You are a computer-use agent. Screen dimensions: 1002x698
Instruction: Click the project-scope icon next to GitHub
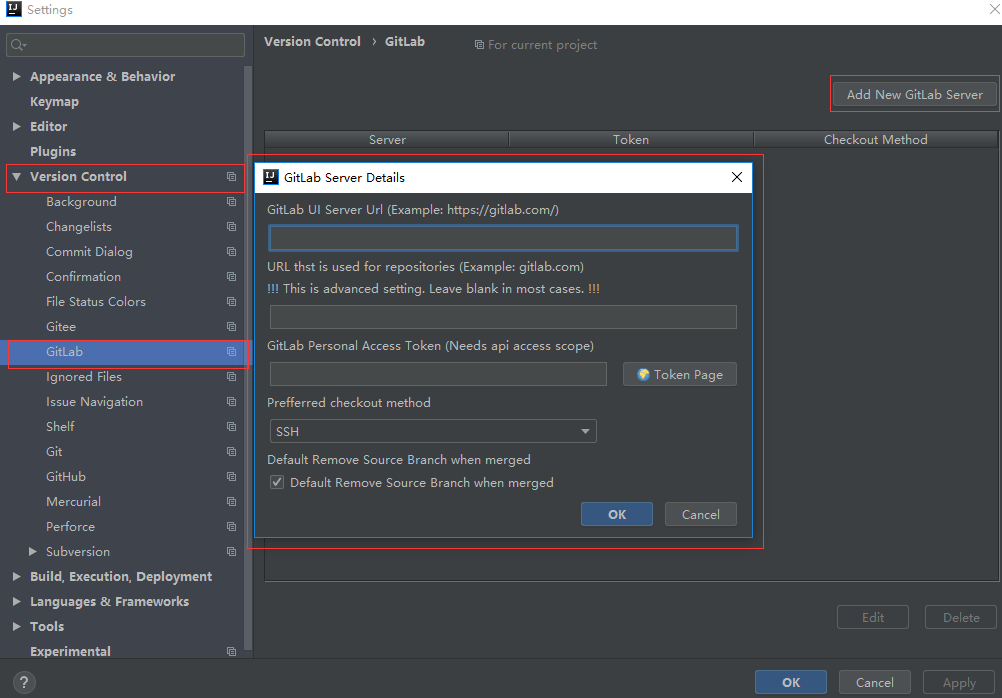coord(231,477)
